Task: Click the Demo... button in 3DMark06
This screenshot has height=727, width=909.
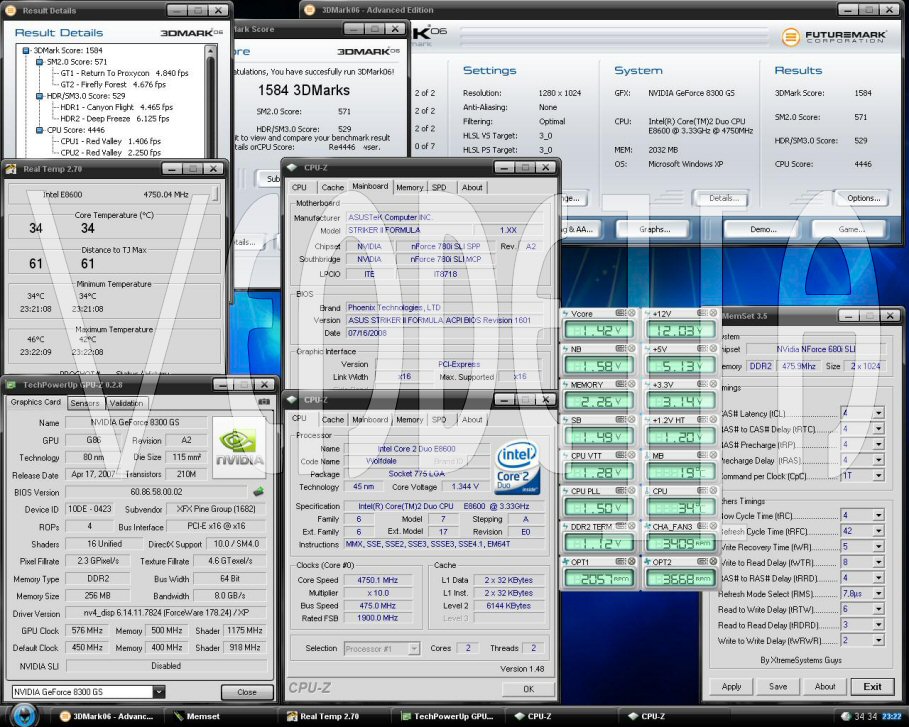Action: [763, 229]
